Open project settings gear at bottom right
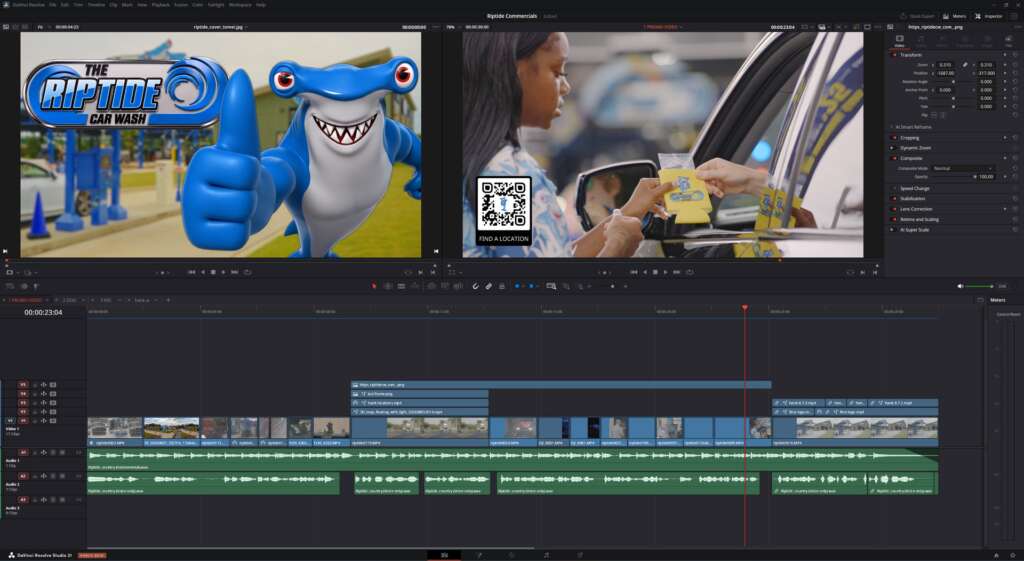This screenshot has width=1024, height=561. click(x=1012, y=555)
